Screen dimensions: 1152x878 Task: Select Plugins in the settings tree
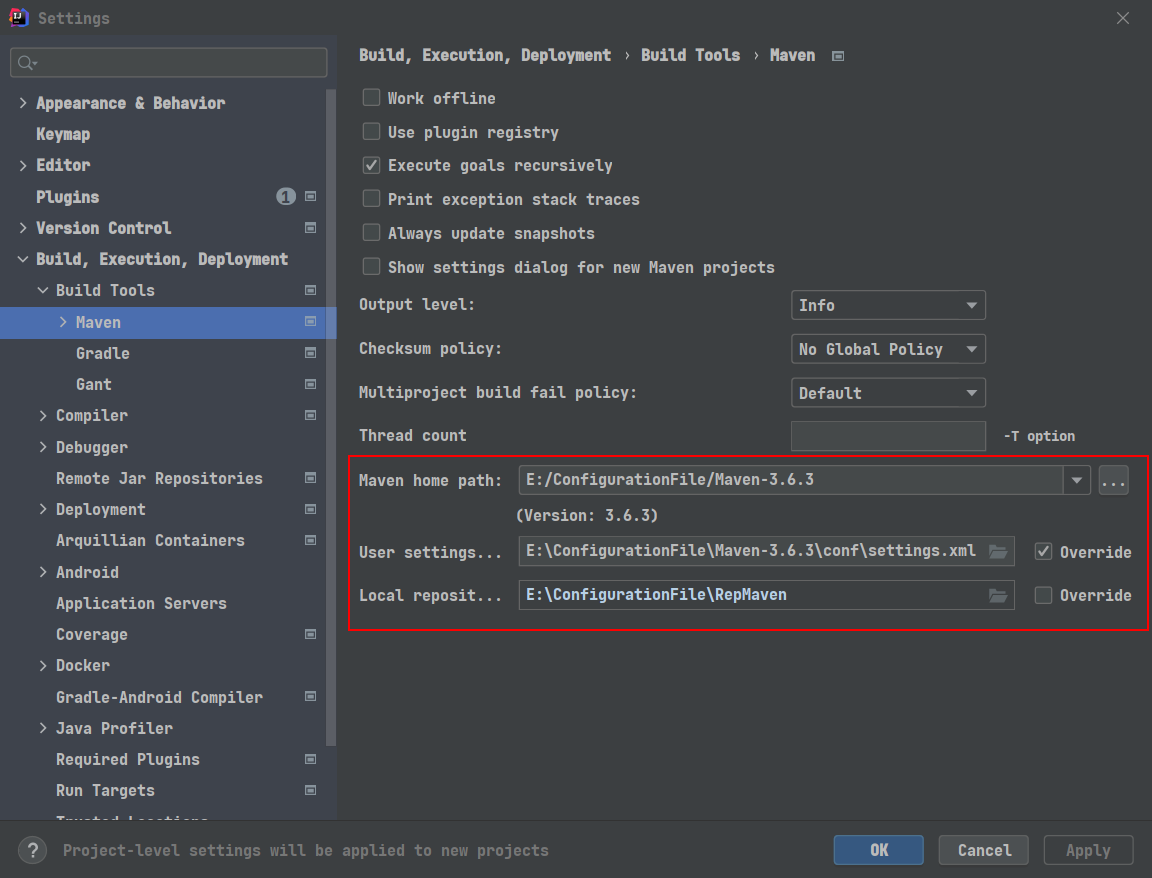pos(68,197)
